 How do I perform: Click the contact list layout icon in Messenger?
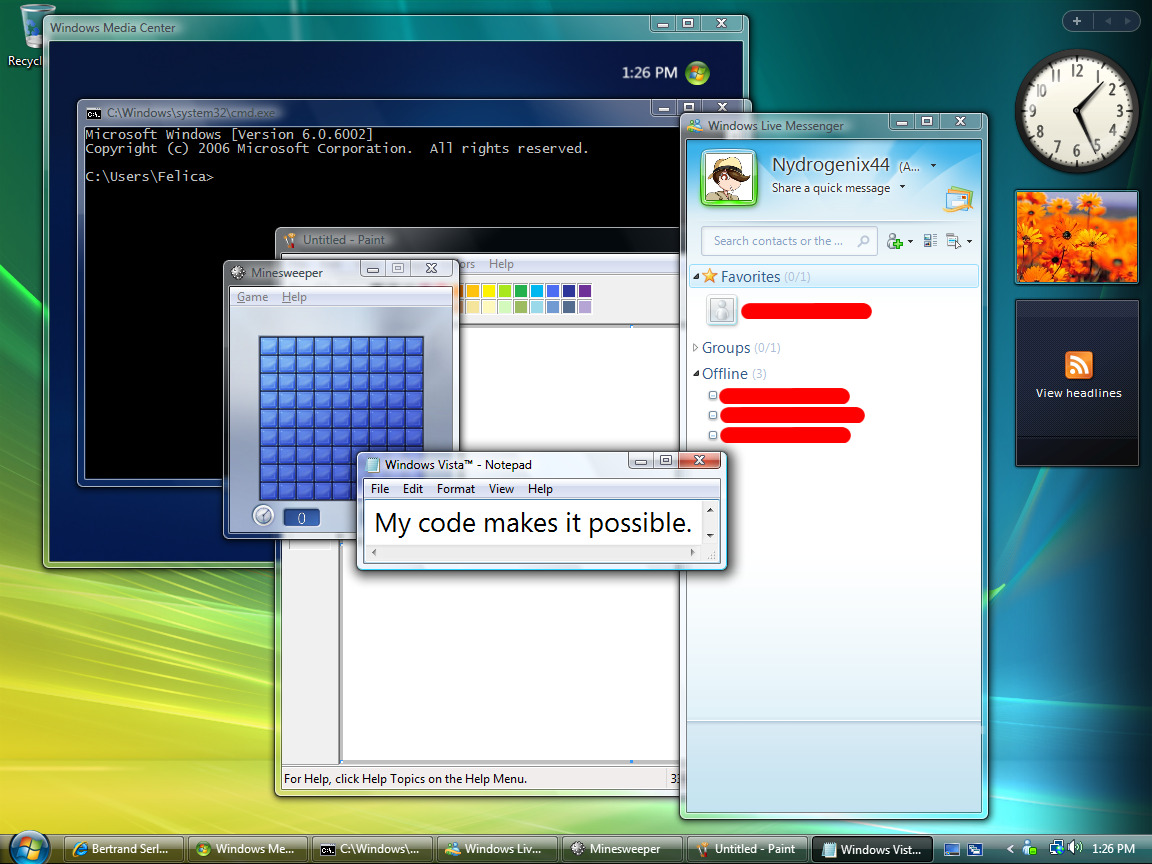point(930,241)
